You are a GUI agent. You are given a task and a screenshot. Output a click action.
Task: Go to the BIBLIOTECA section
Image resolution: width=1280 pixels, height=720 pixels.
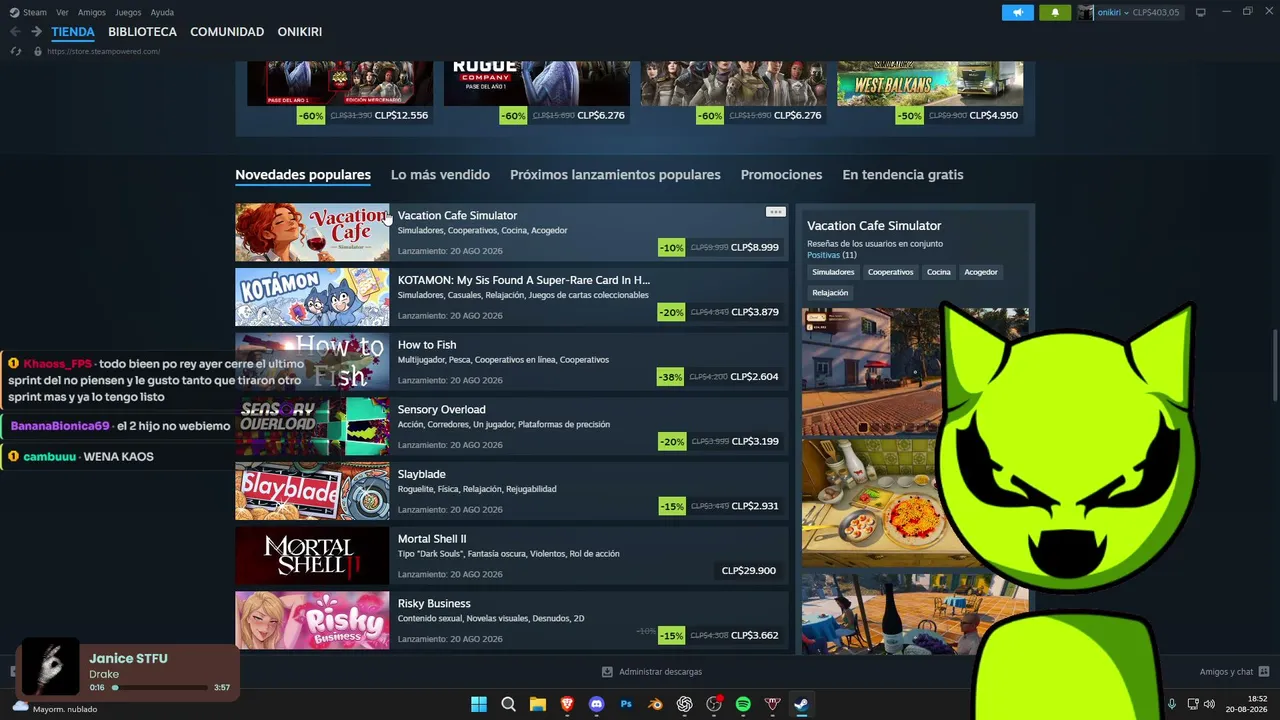tap(142, 32)
